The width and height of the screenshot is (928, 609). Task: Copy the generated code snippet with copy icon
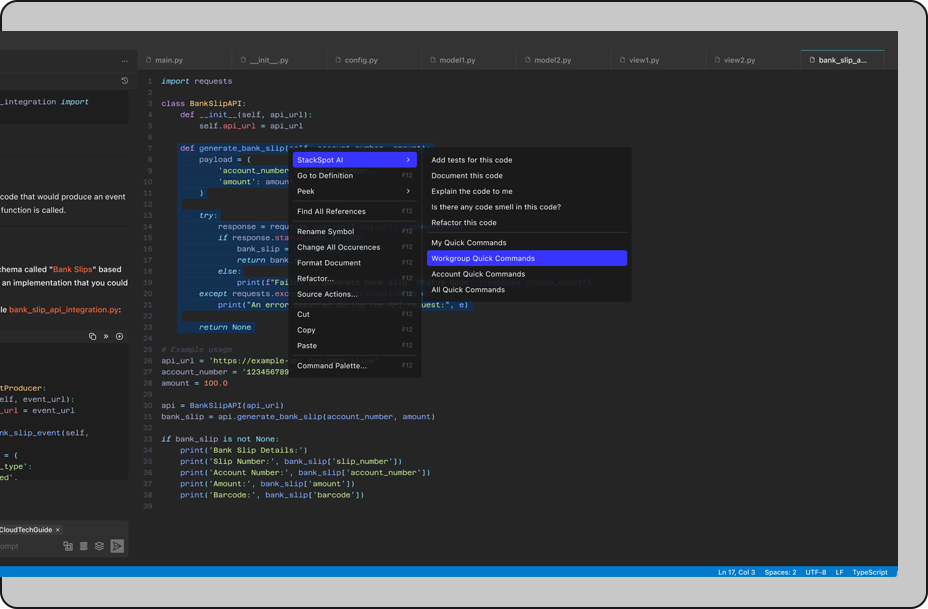tap(92, 337)
